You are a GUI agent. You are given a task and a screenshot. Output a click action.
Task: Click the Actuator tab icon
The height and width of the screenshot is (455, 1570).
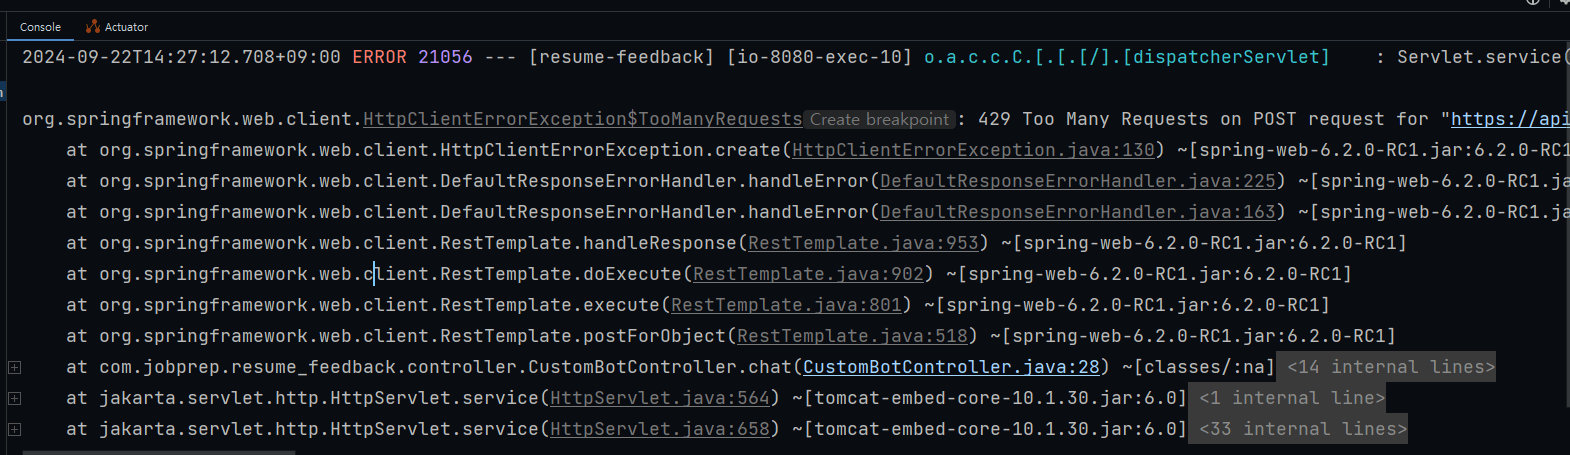tap(93, 27)
